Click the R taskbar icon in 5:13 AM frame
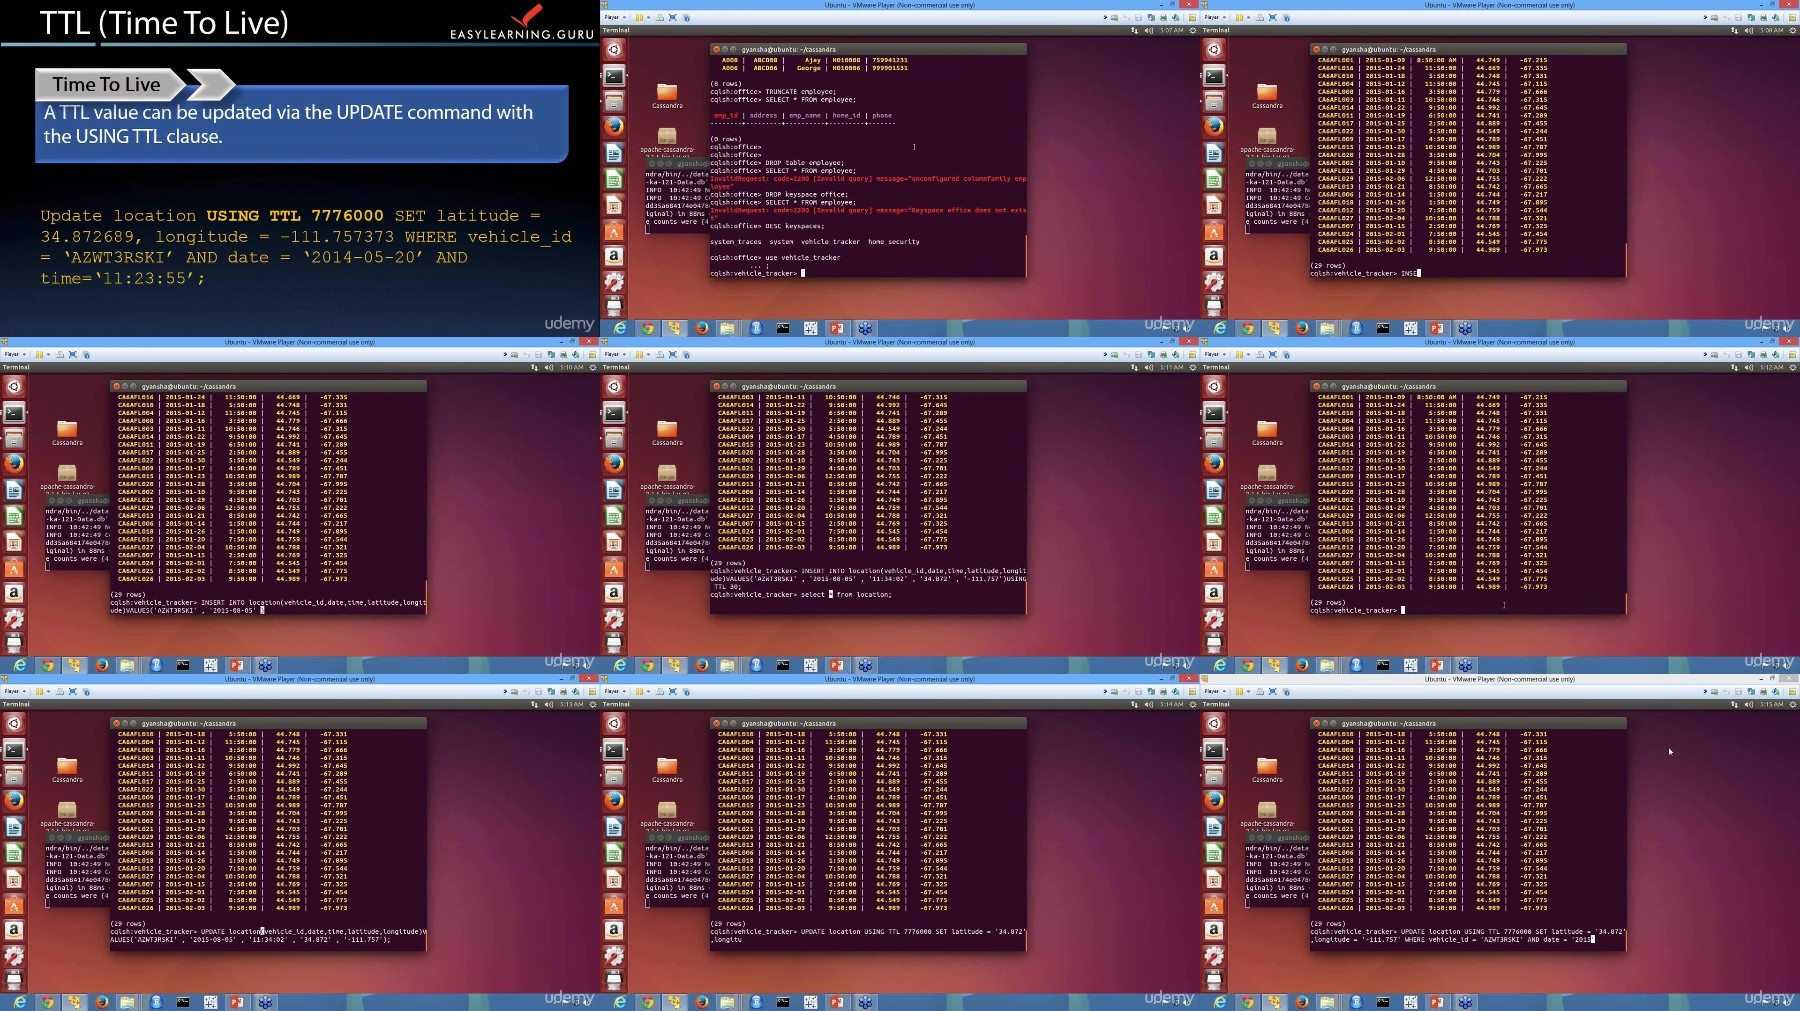The image size is (1800, 1011). point(156,1002)
